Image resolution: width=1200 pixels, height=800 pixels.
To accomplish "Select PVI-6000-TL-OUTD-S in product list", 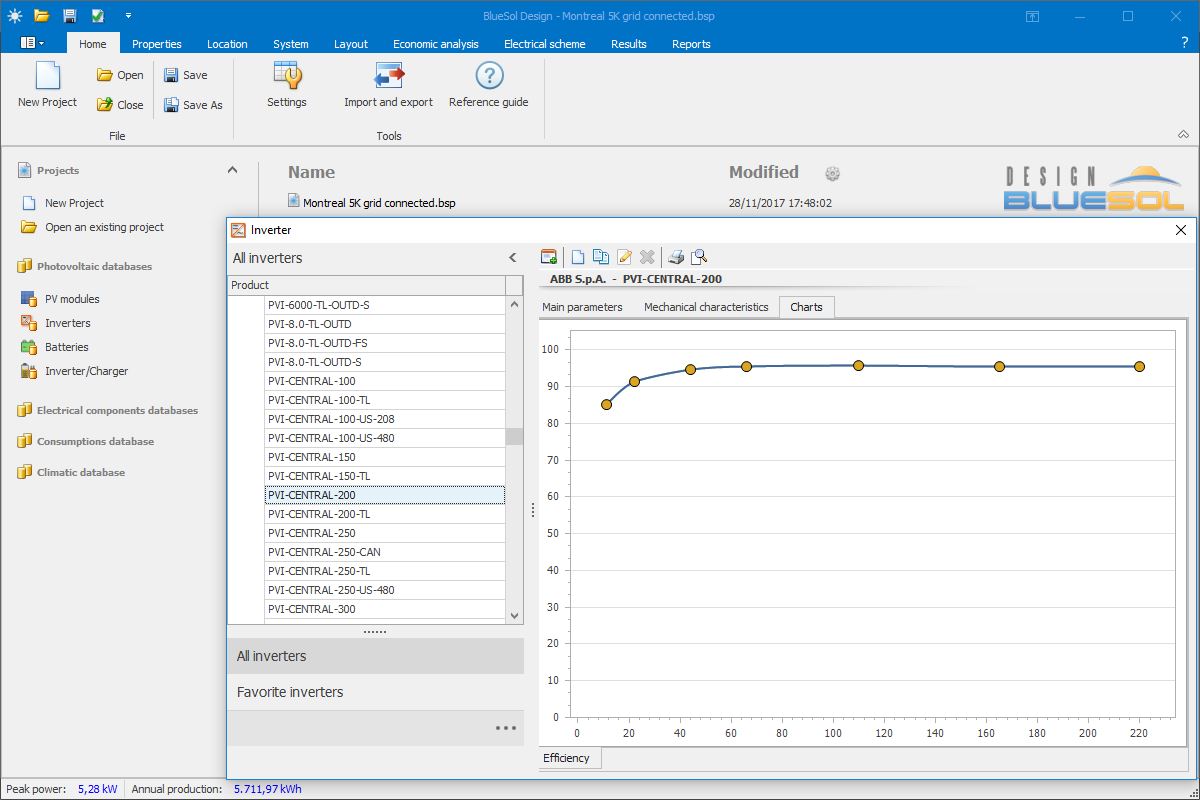I will [x=385, y=305].
